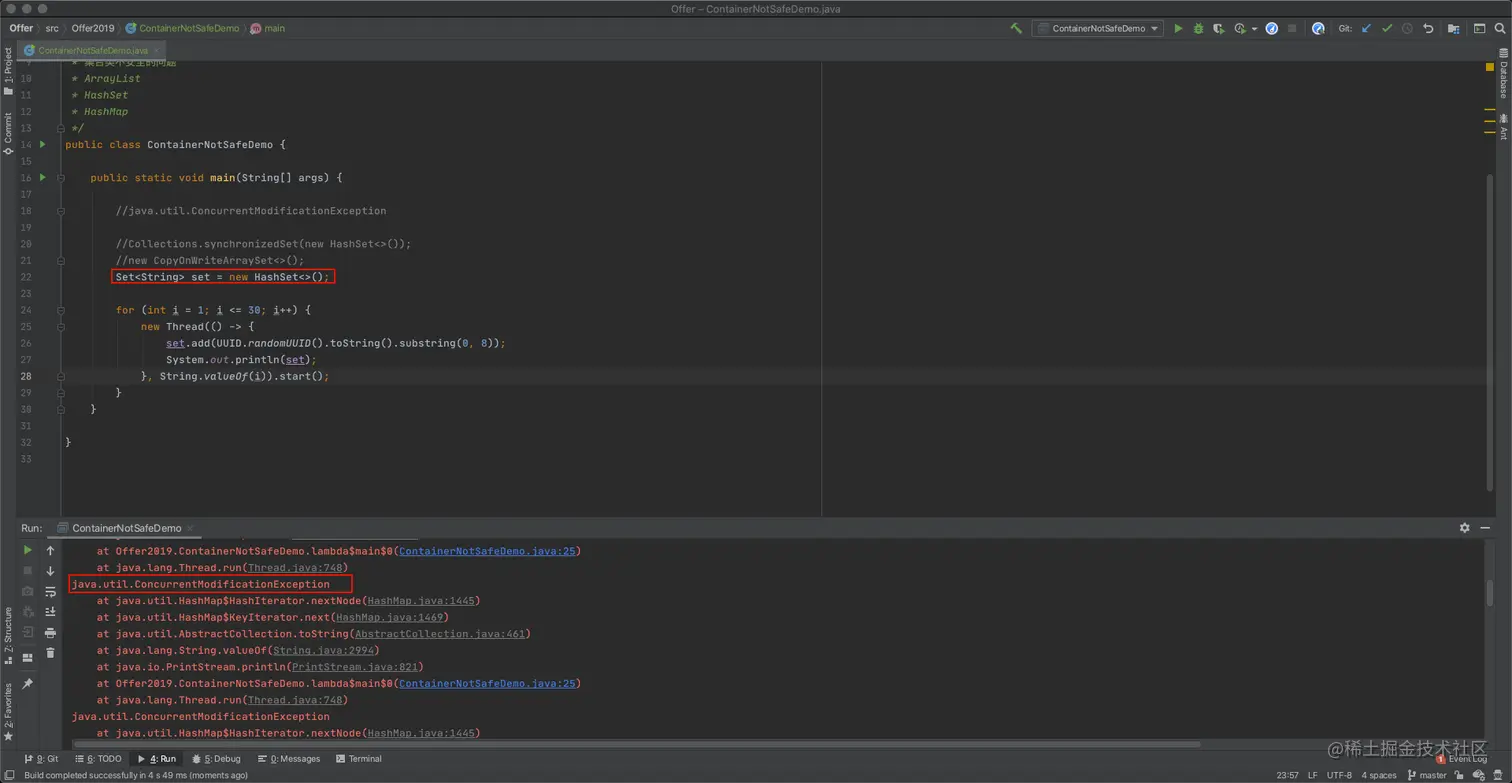Open the Z: Structure side panel

8,636
